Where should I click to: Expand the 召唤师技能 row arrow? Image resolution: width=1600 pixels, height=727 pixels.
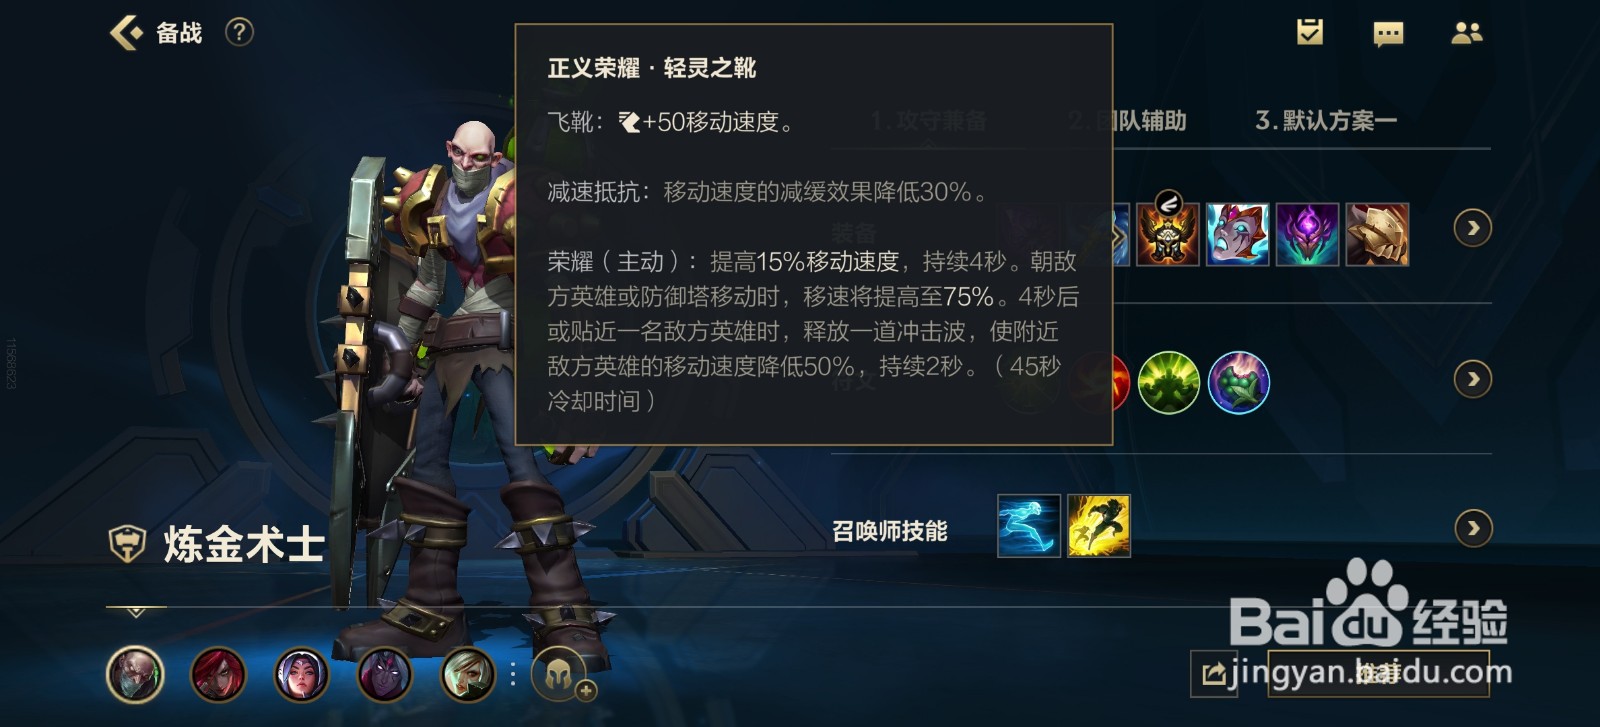1473,528
